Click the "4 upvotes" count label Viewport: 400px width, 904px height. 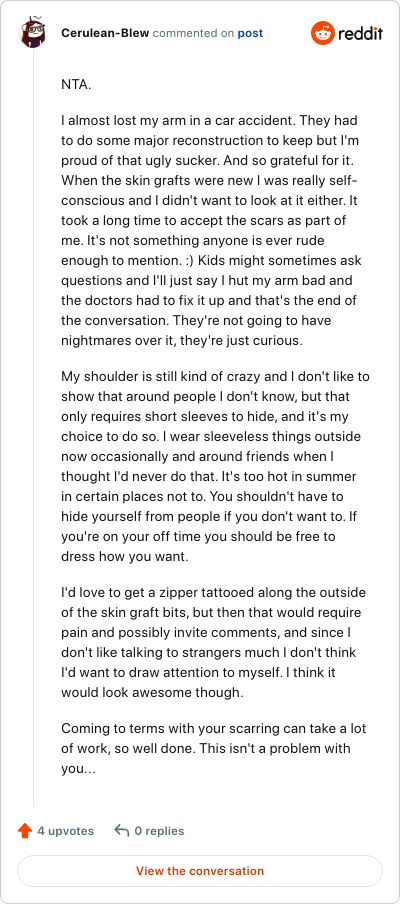pos(66,831)
